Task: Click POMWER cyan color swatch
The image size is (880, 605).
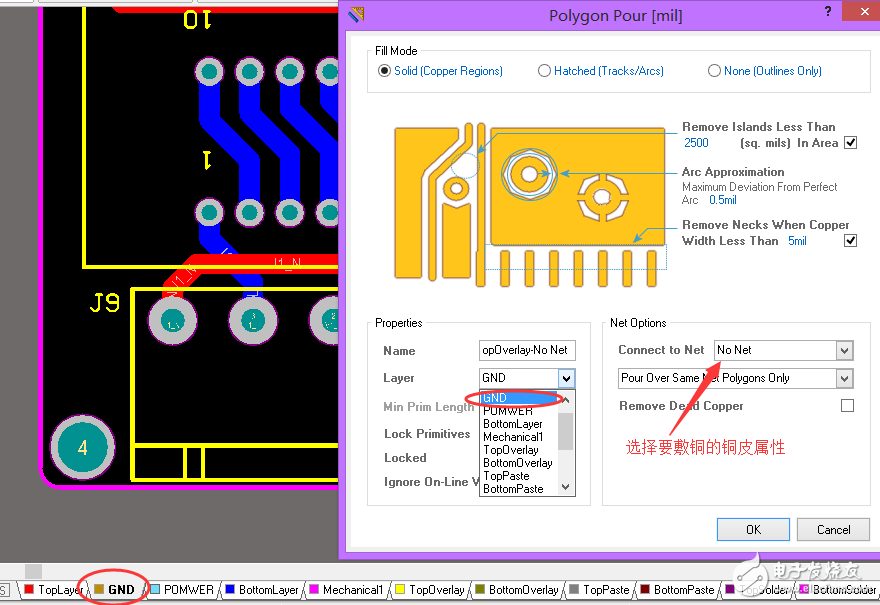Action: (x=155, y=589)
